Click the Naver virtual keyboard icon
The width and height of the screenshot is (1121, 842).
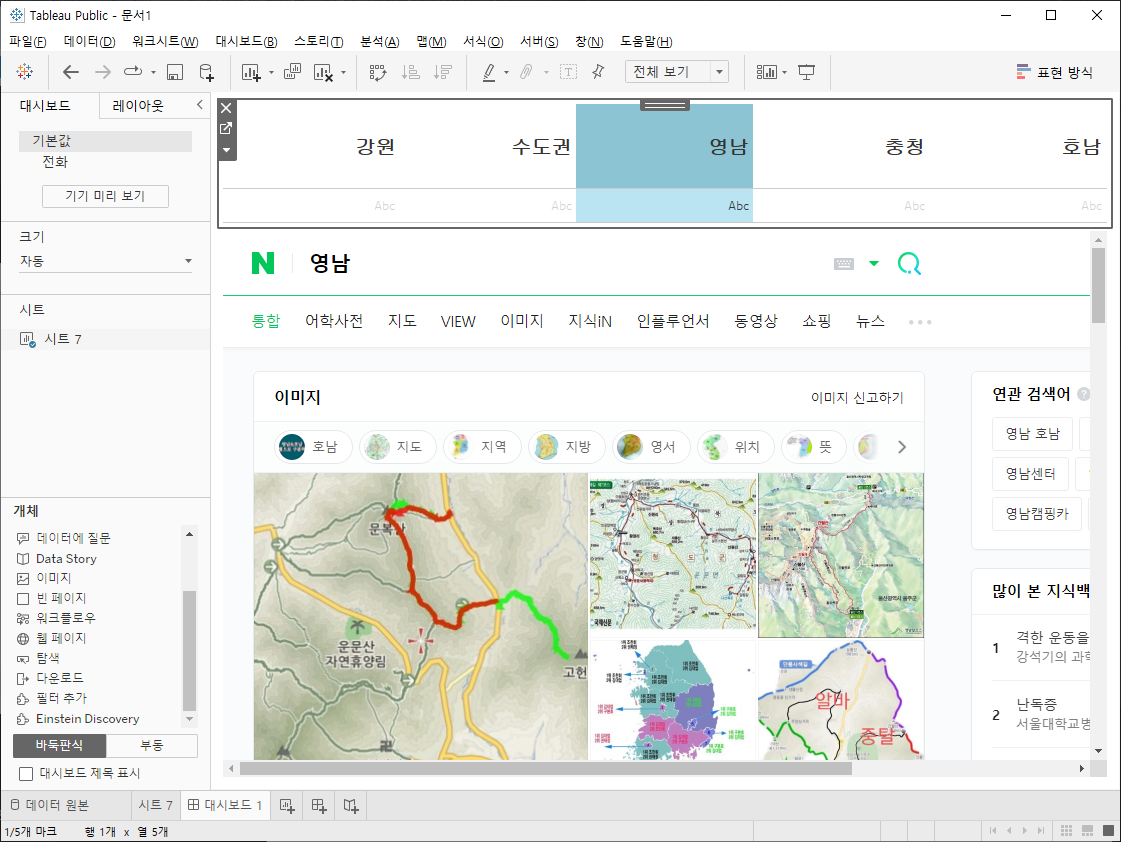point(844,264)
